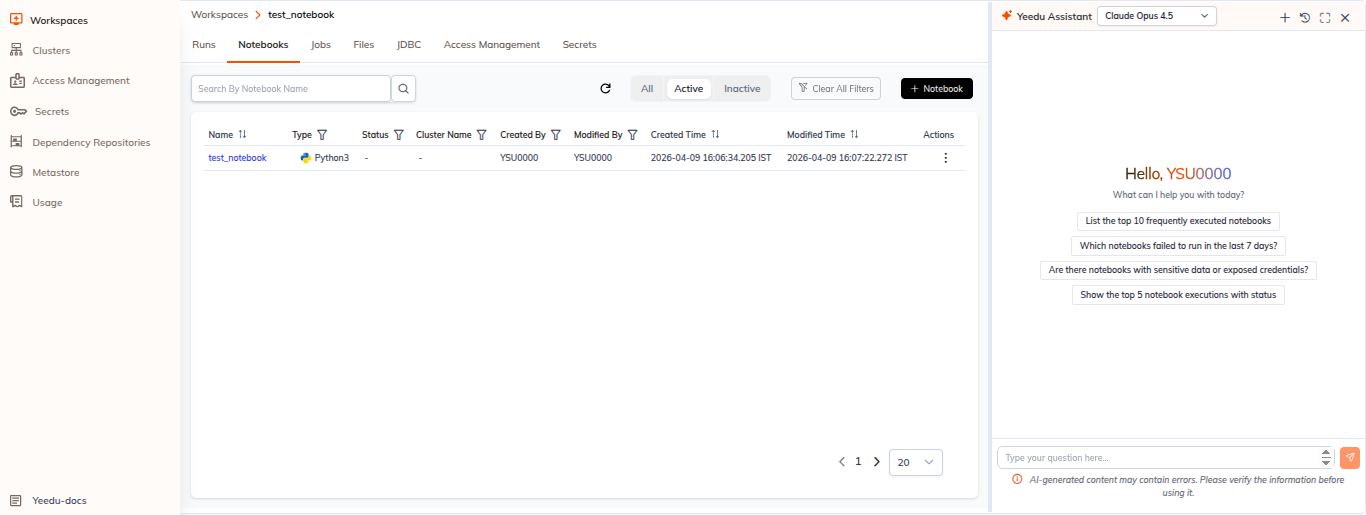
Task: Open the Dependency Repositories sidebar icon
Action: tap(16, 142)
